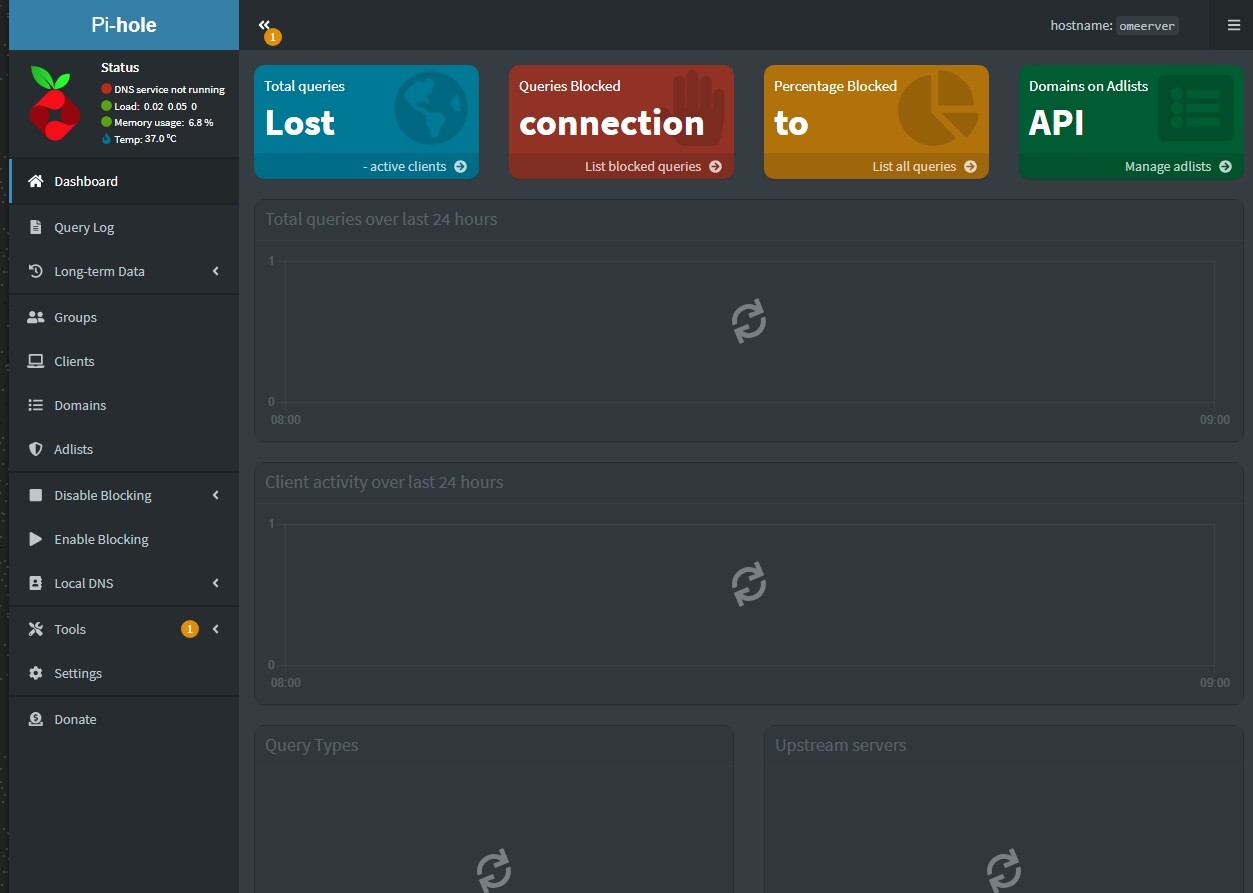Open the top-right hamburger menu

[x=1233, y=25]
